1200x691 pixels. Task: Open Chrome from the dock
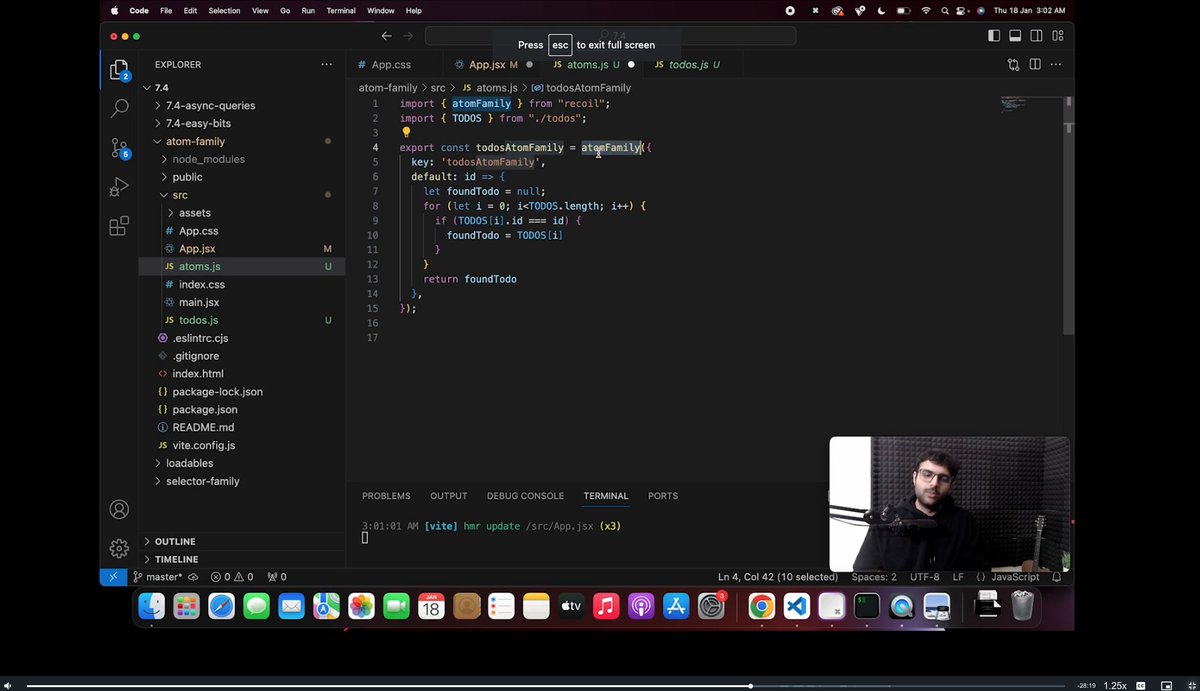[x=761, y=606]
